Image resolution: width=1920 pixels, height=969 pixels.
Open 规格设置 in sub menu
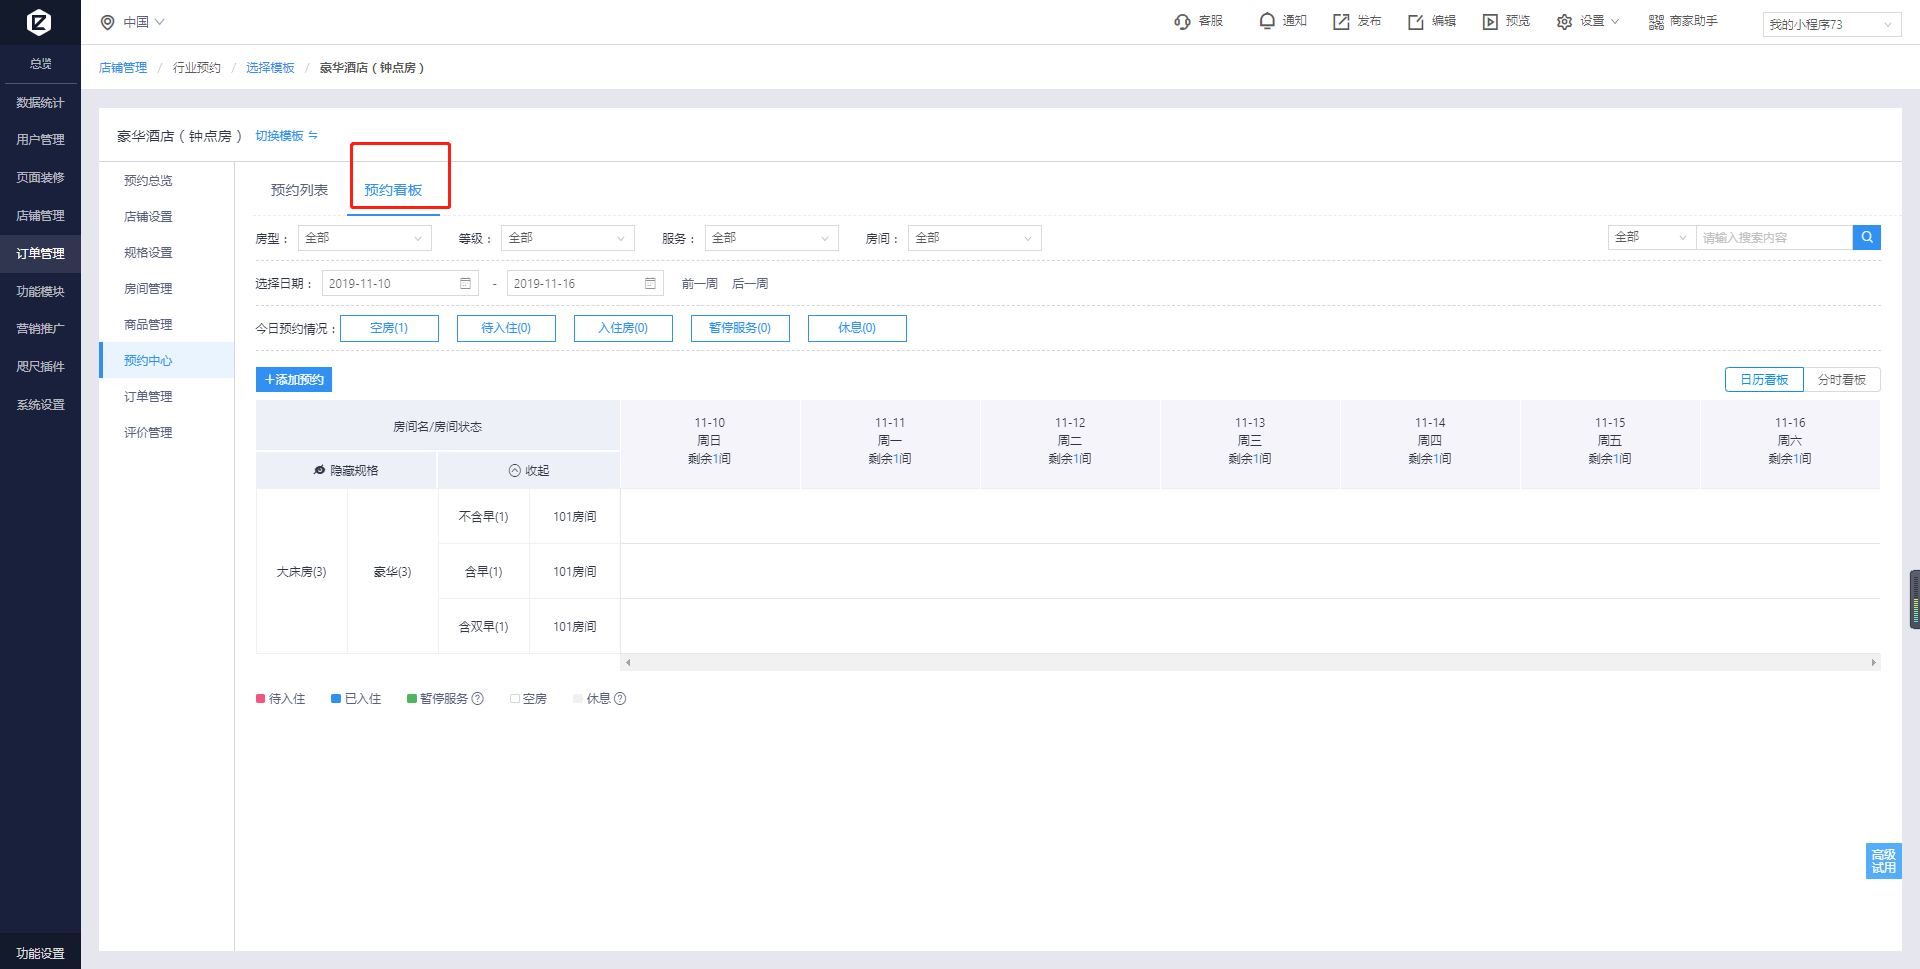148,253
